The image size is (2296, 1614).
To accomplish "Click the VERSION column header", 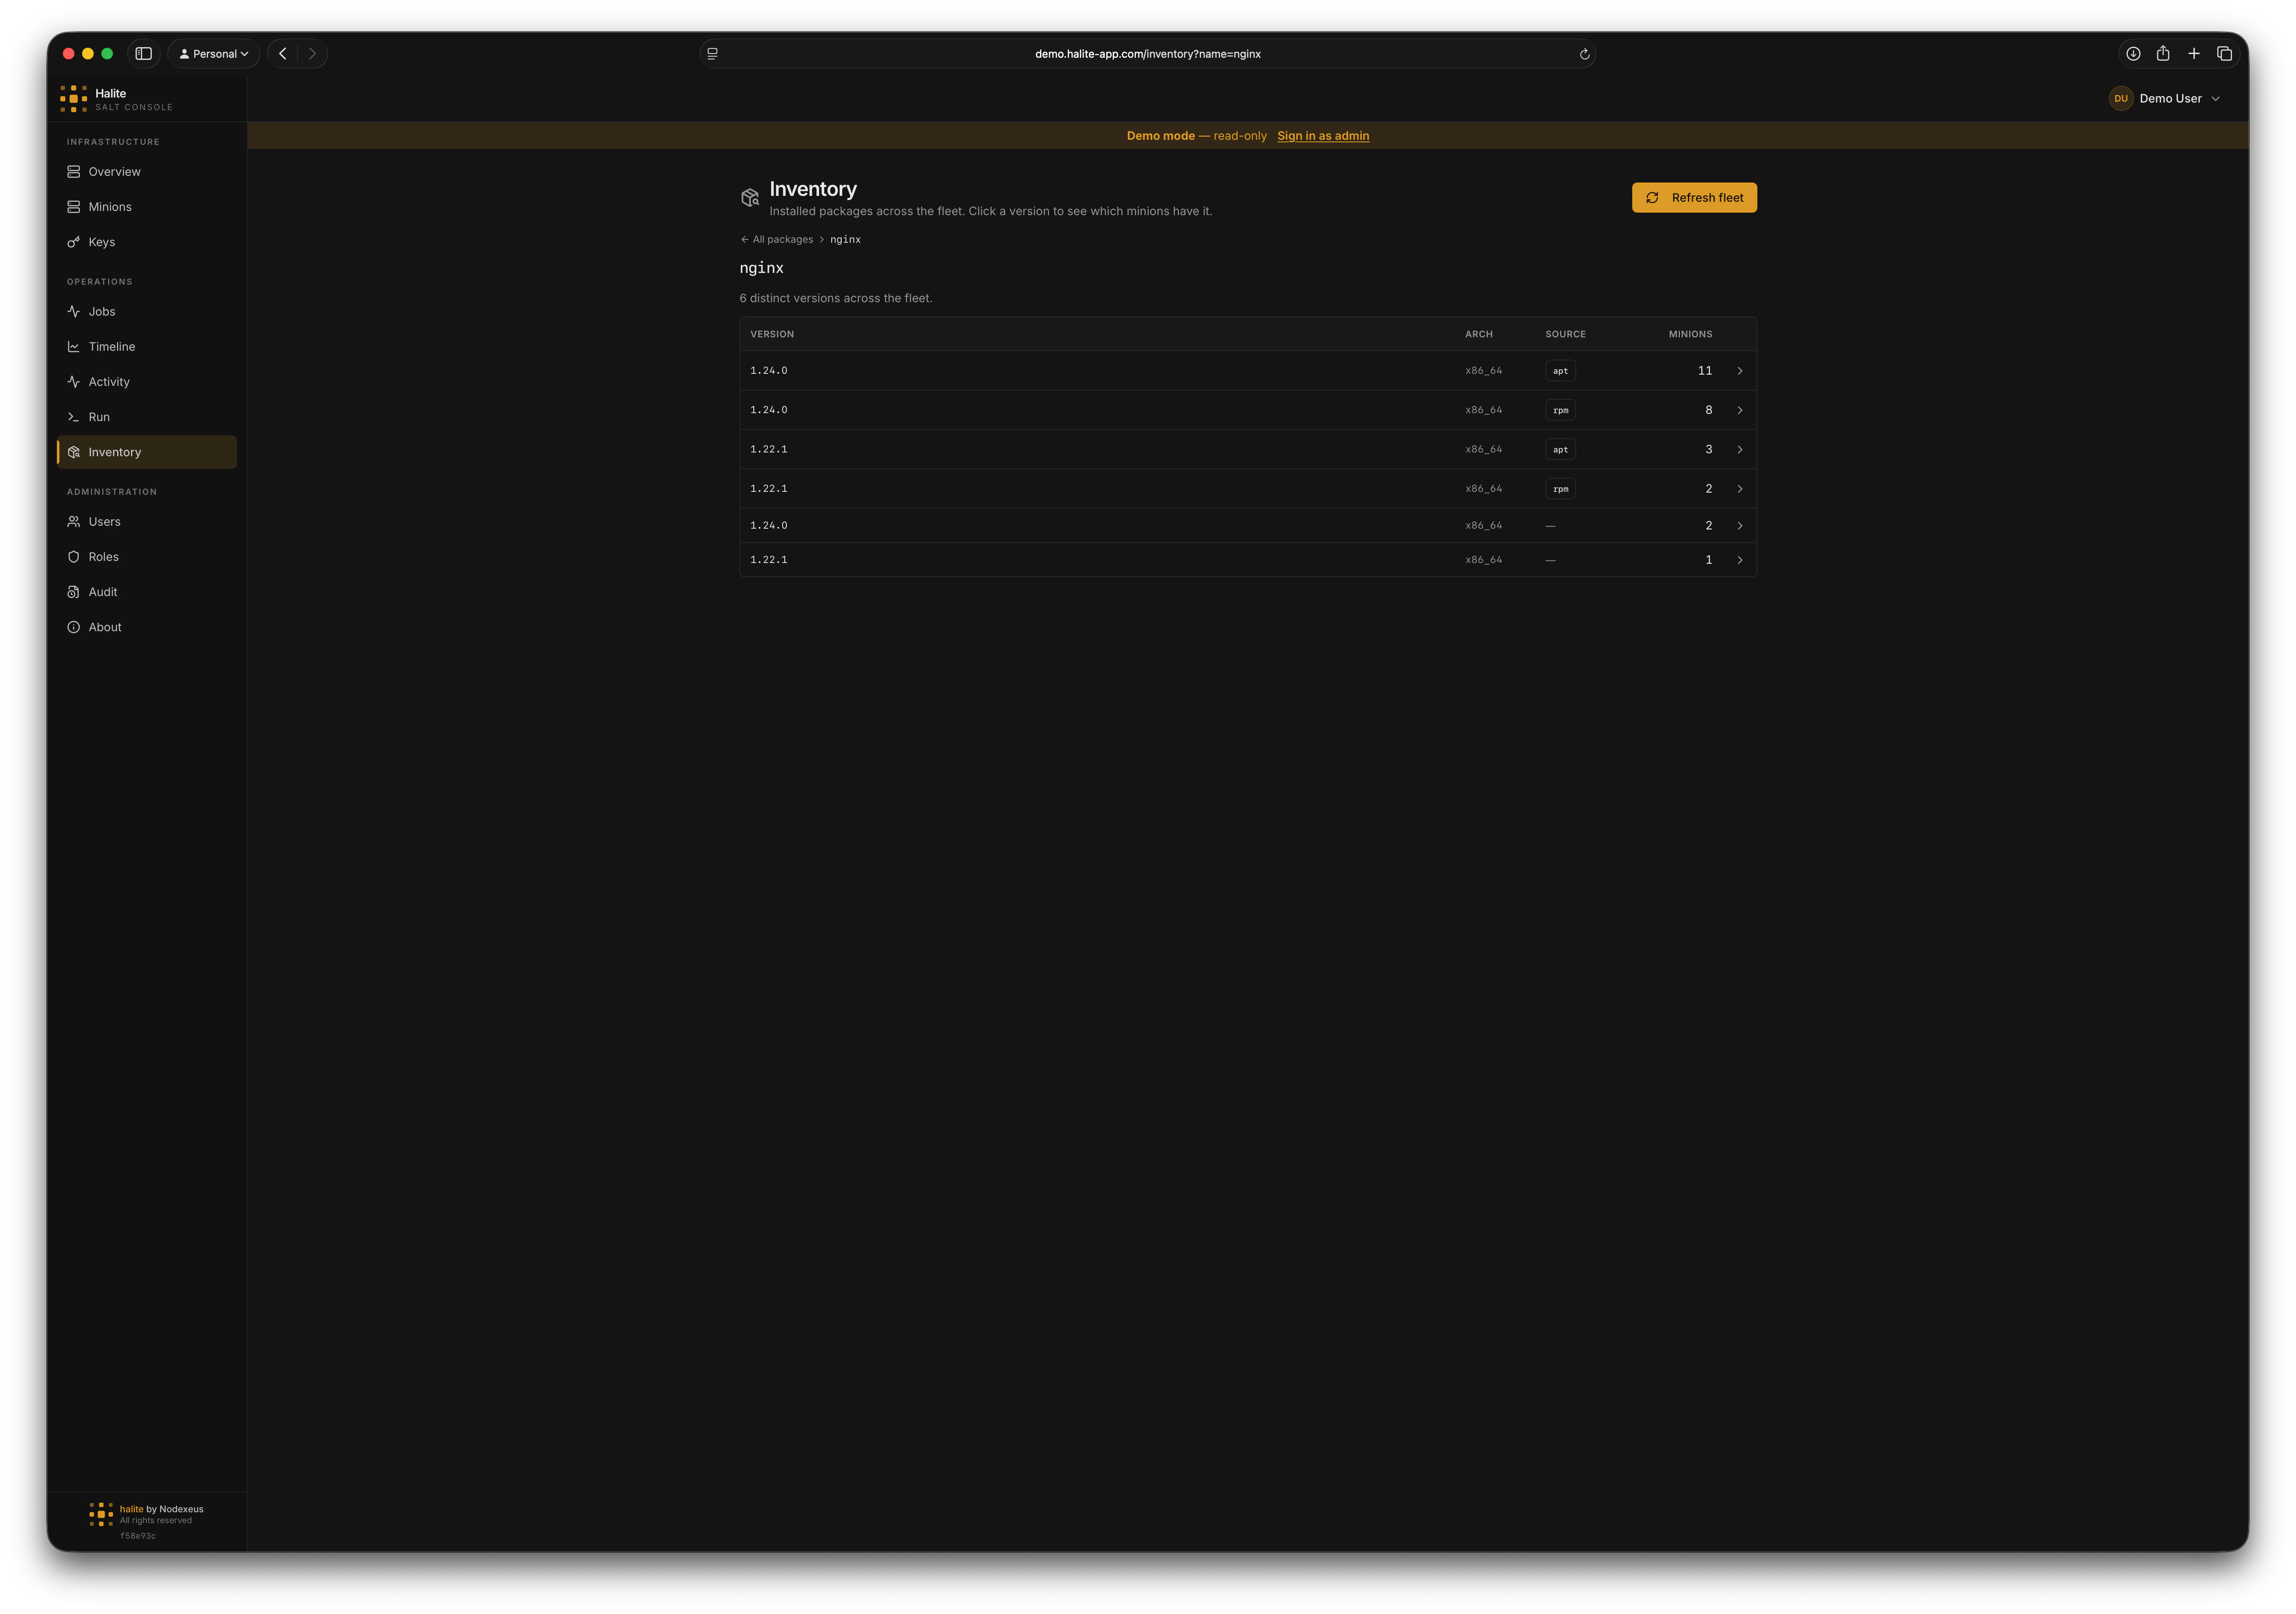I will tap(772, 334).
